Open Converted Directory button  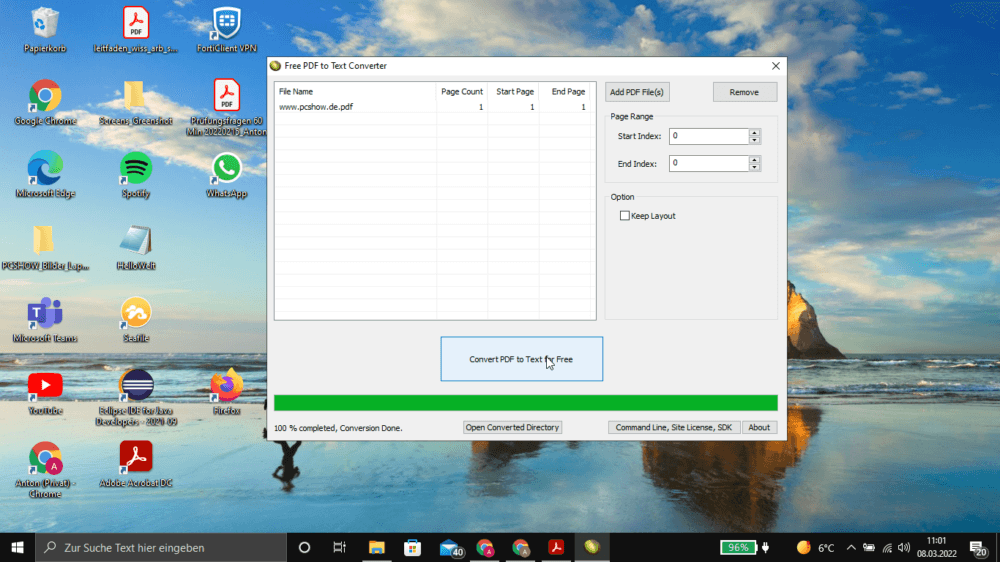[512, 427]
